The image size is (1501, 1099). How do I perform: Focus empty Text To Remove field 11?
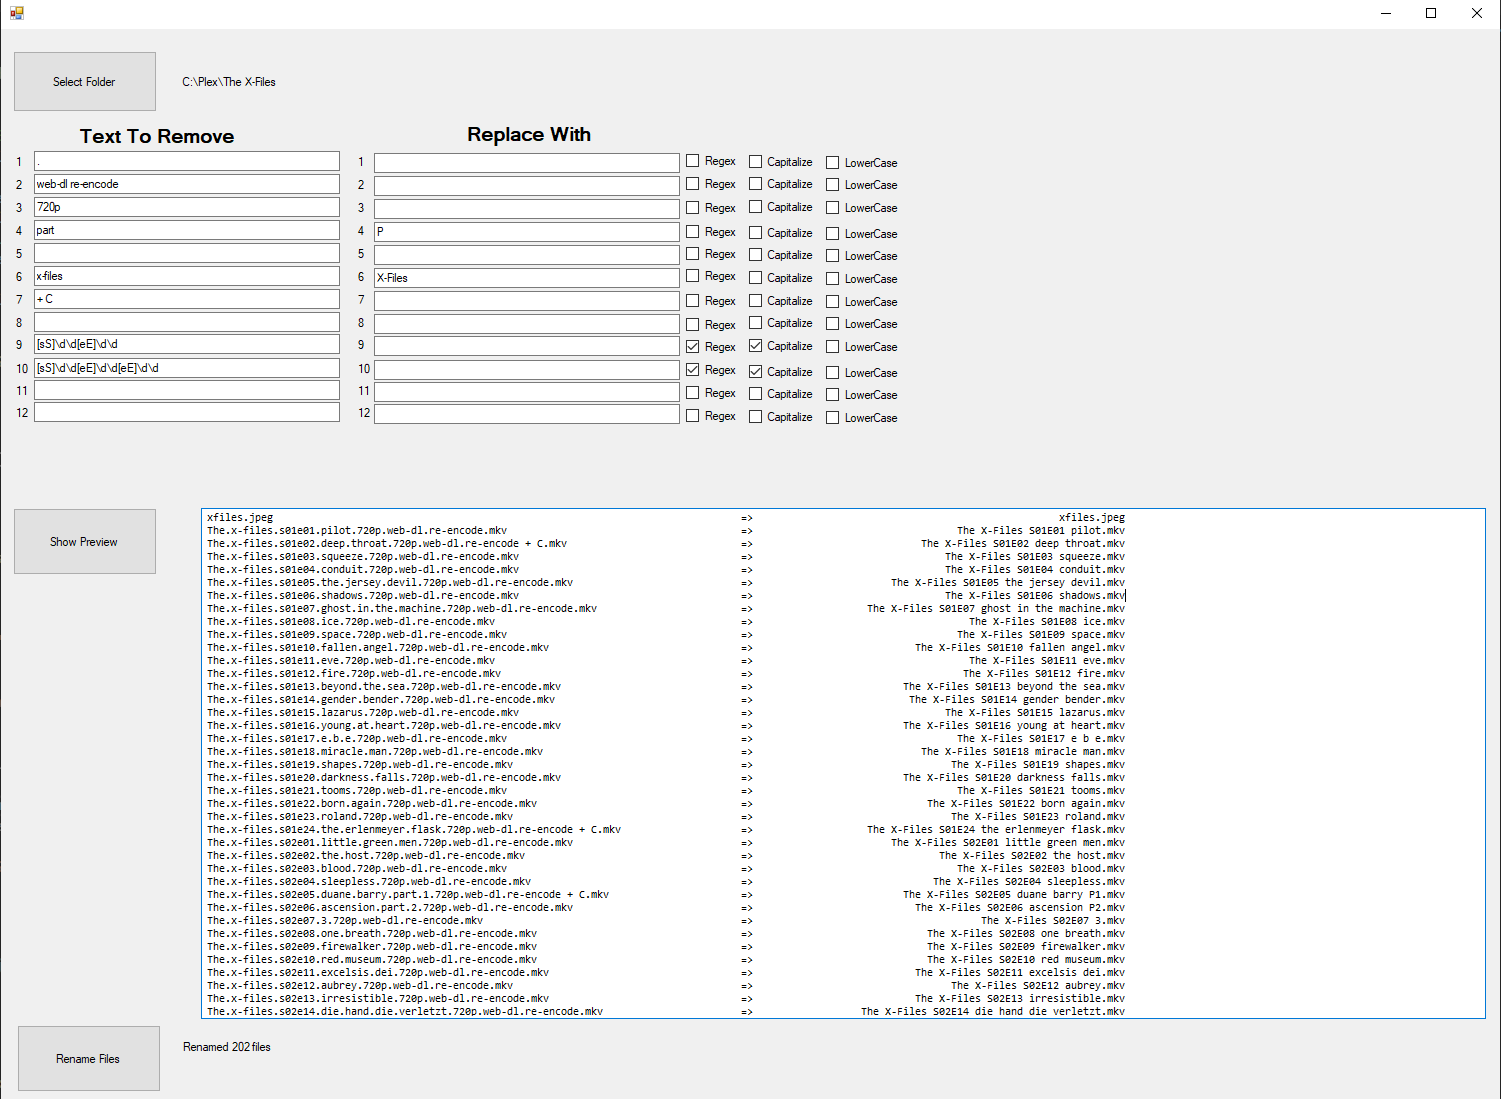[187, 390]
